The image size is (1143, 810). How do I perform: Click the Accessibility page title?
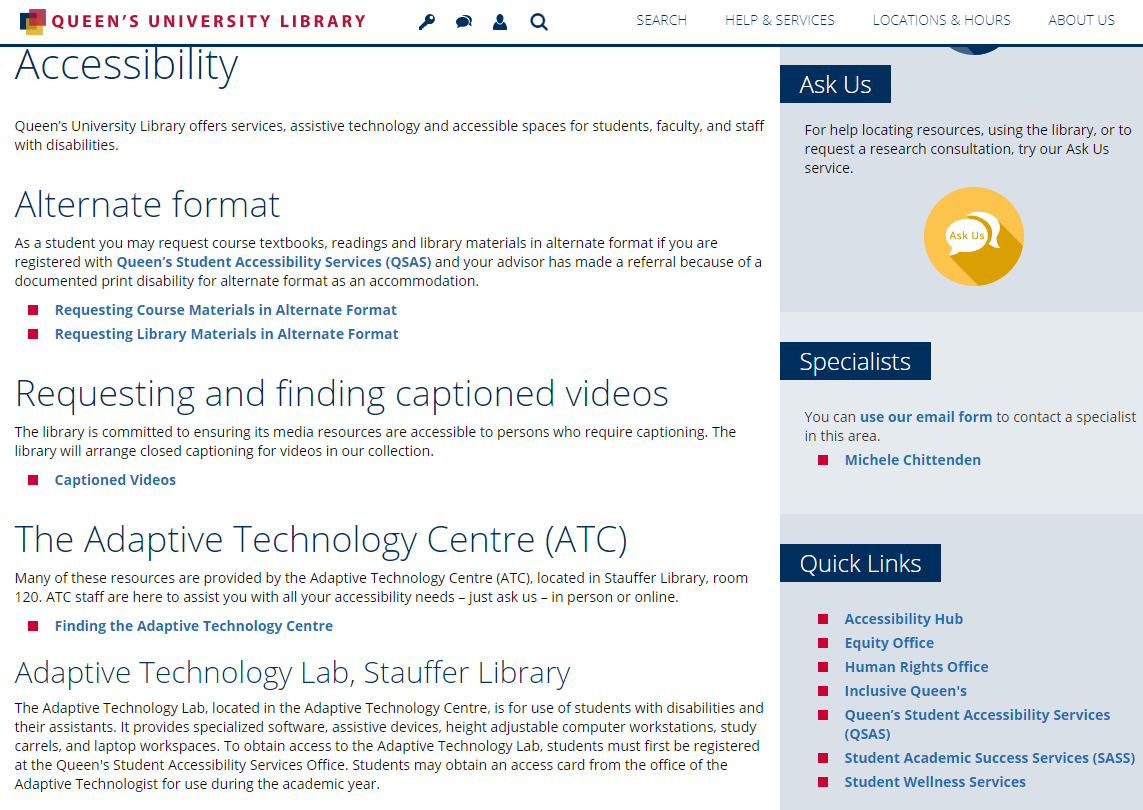point(126,66)
